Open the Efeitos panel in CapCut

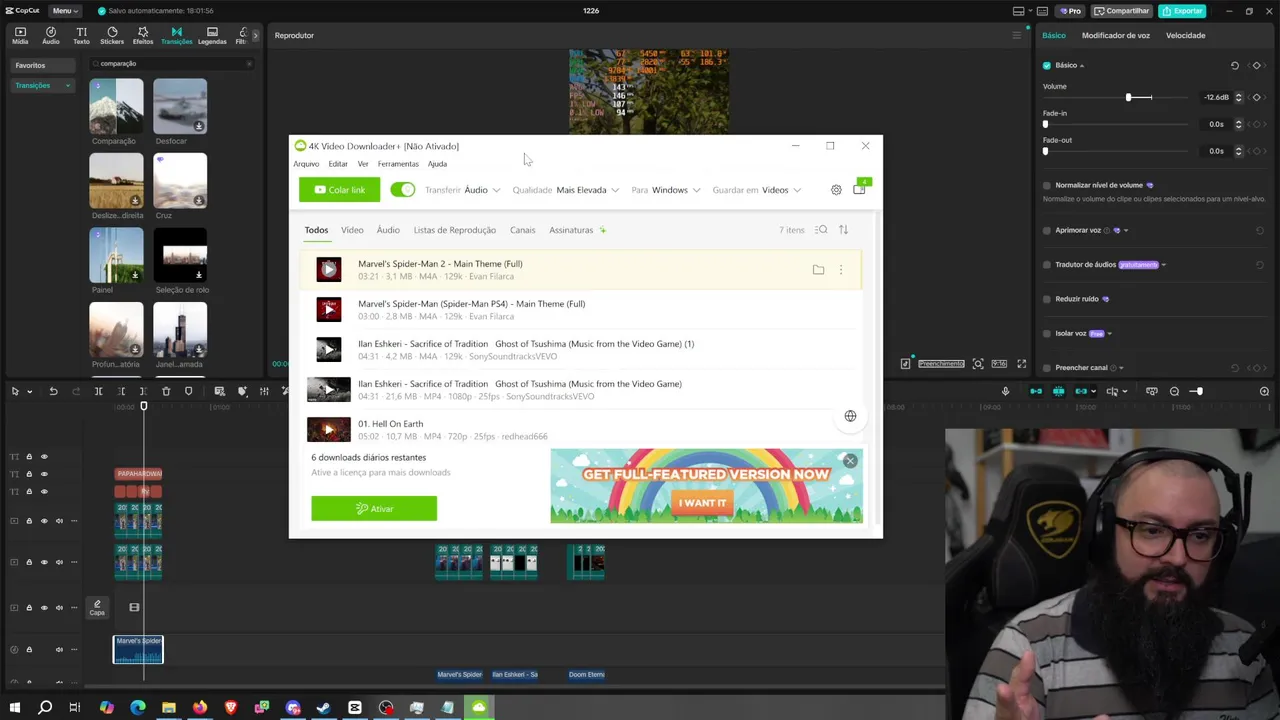[143, 35]
